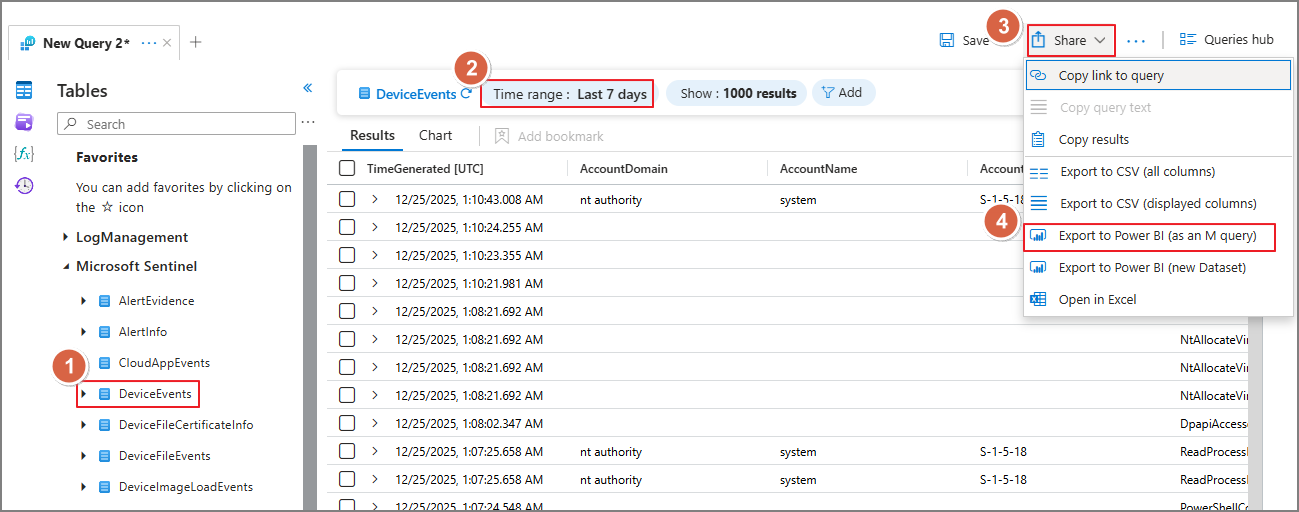Screen dimensions: 1299x512
Task: Expand the DeviceFileEvents table
Action: [84, 456]
